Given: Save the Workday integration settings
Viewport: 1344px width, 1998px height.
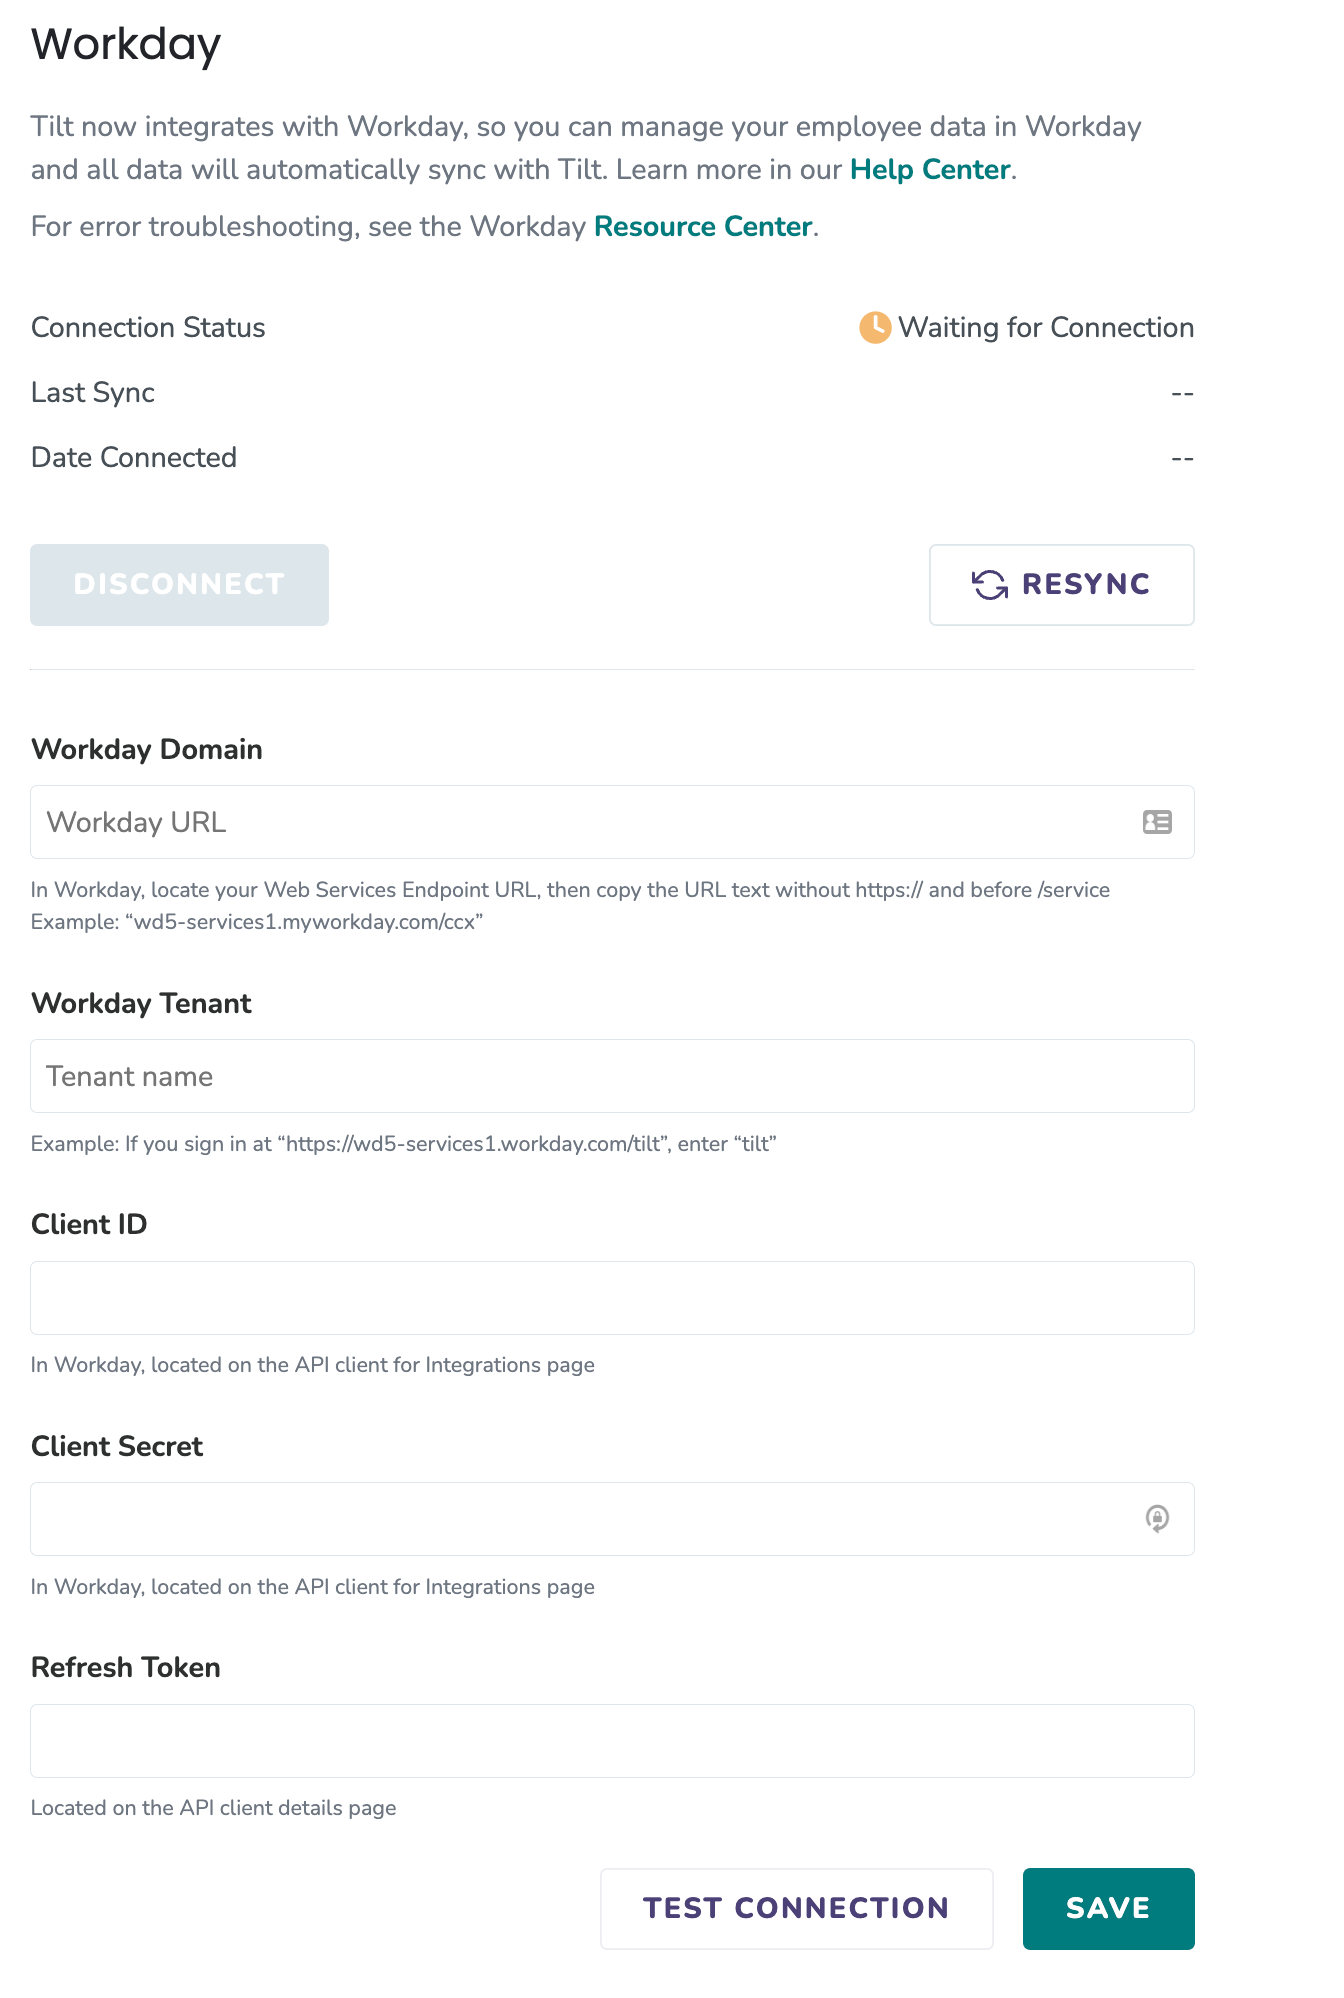Looking at the screenshot, I should point(1108,1908).
